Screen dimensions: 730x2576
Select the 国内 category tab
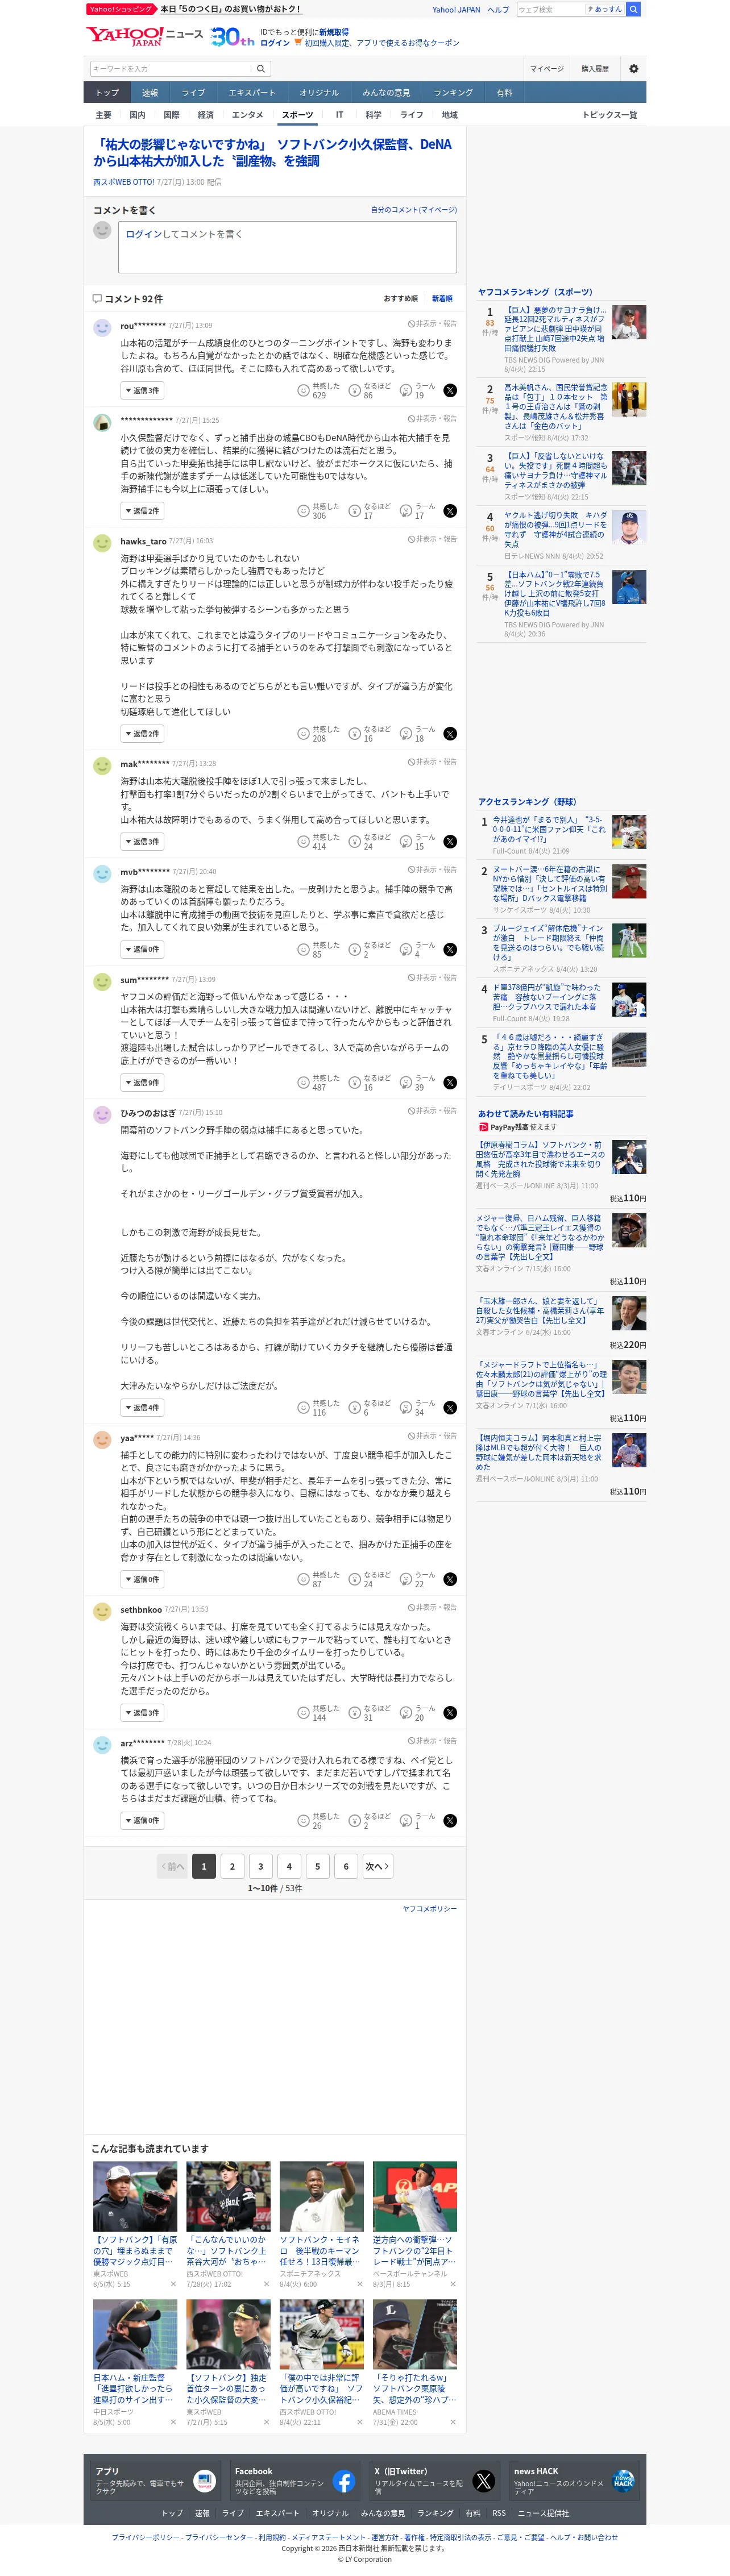137,115
